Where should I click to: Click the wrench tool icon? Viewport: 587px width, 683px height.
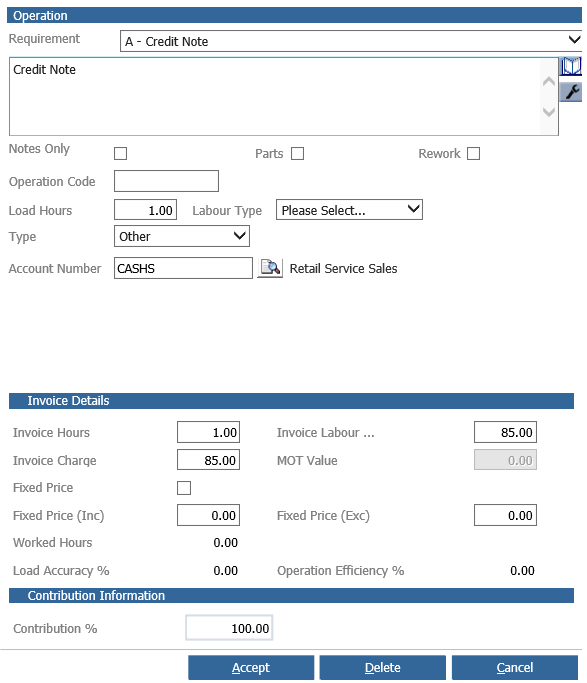click(x=570, y=92)
